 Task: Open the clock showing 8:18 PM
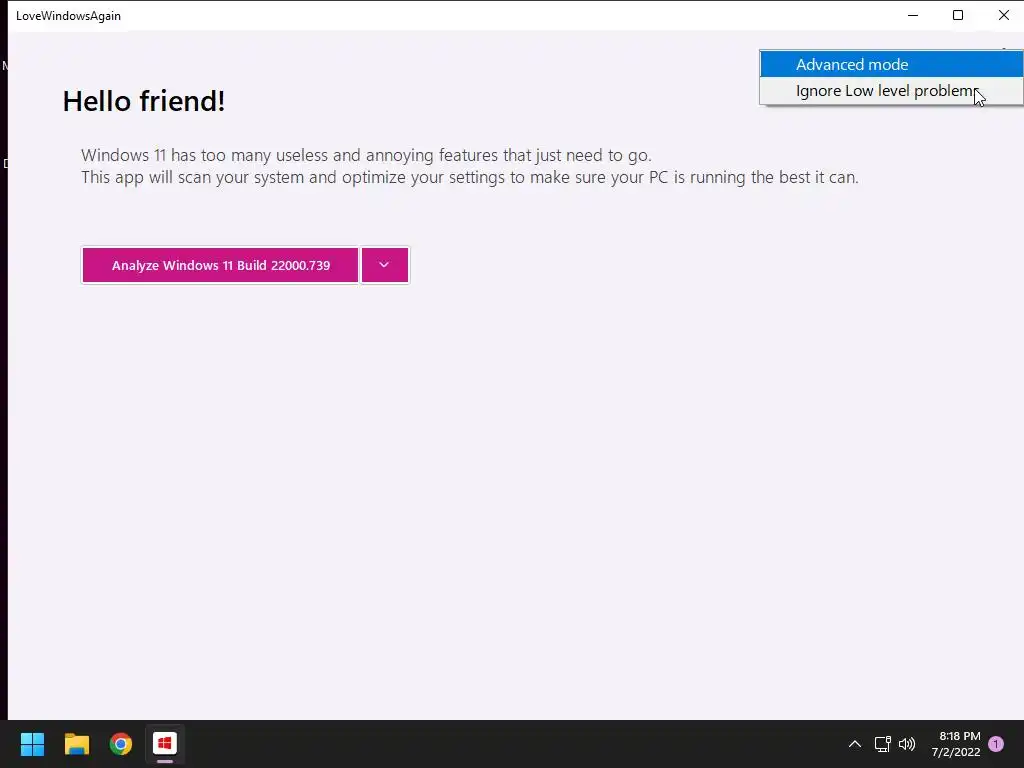[956, 744]
